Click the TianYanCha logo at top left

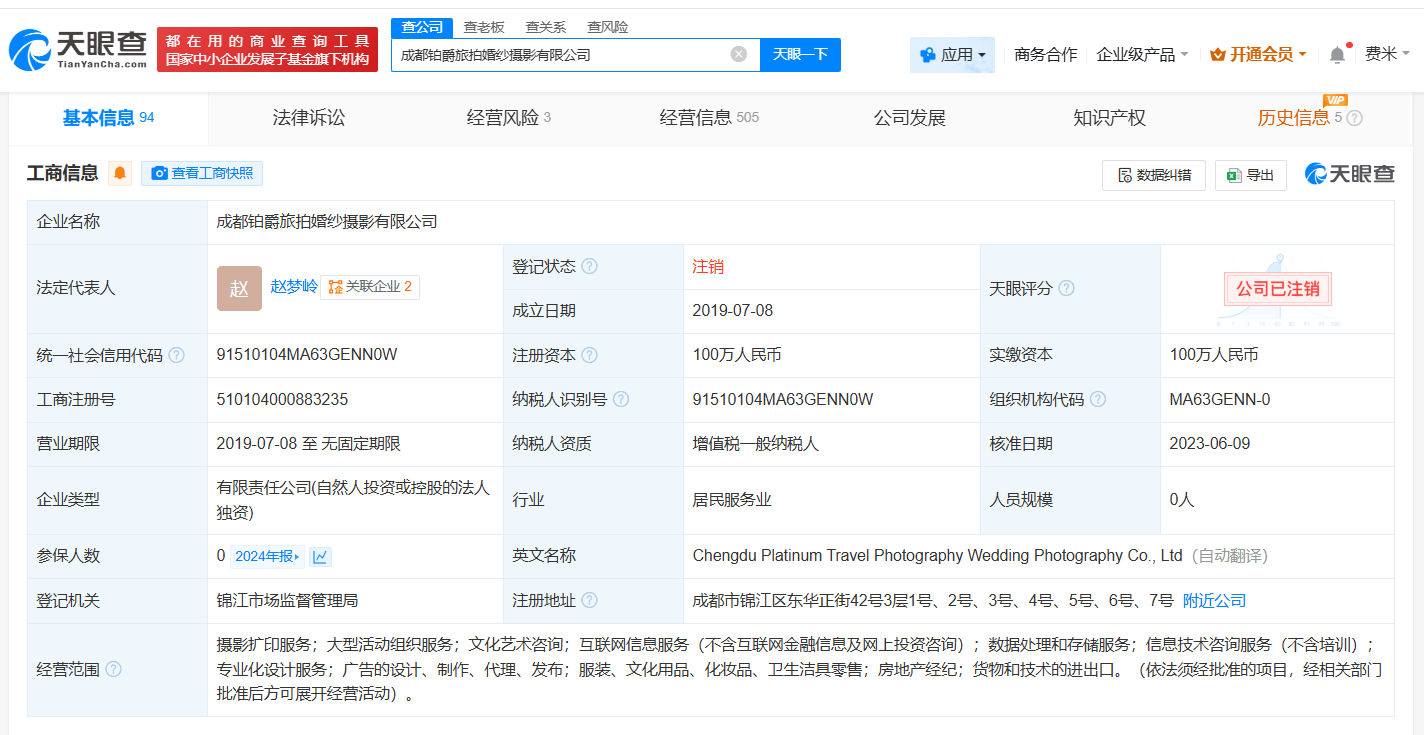[78, 48]
